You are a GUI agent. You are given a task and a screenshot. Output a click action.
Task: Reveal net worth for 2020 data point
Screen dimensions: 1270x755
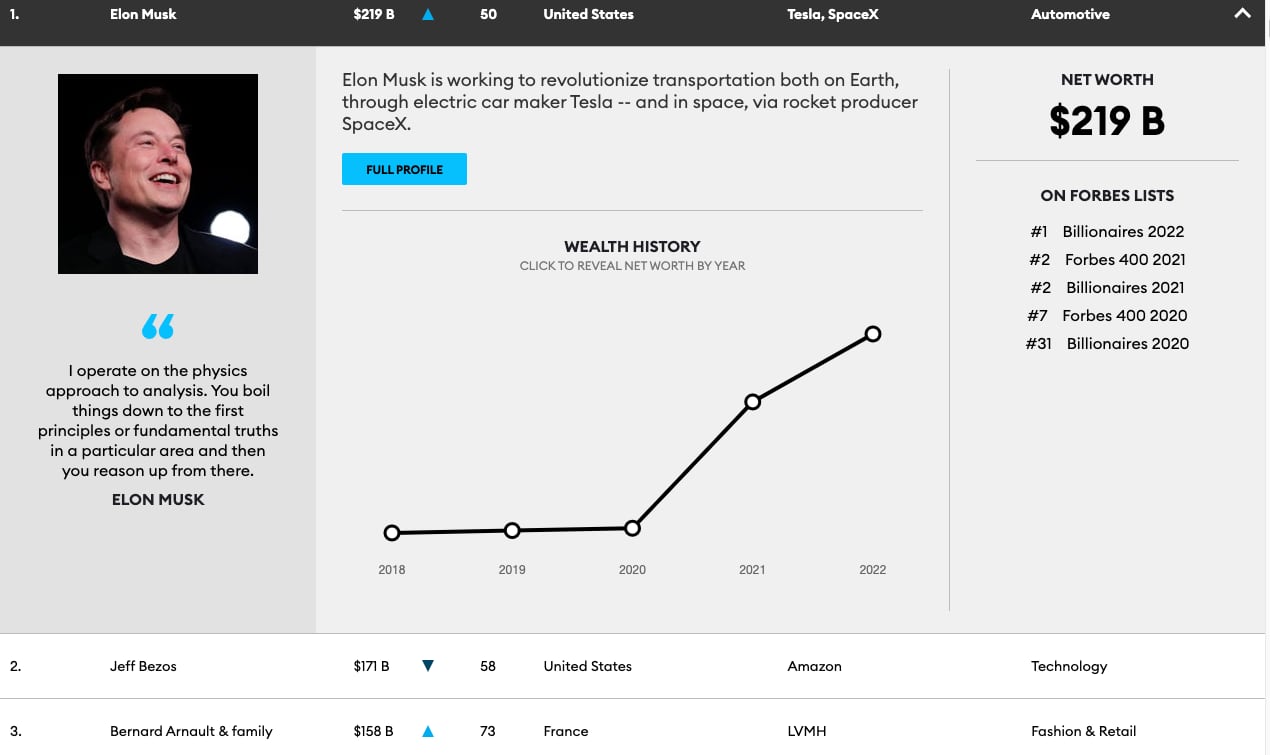coord(632,528)
